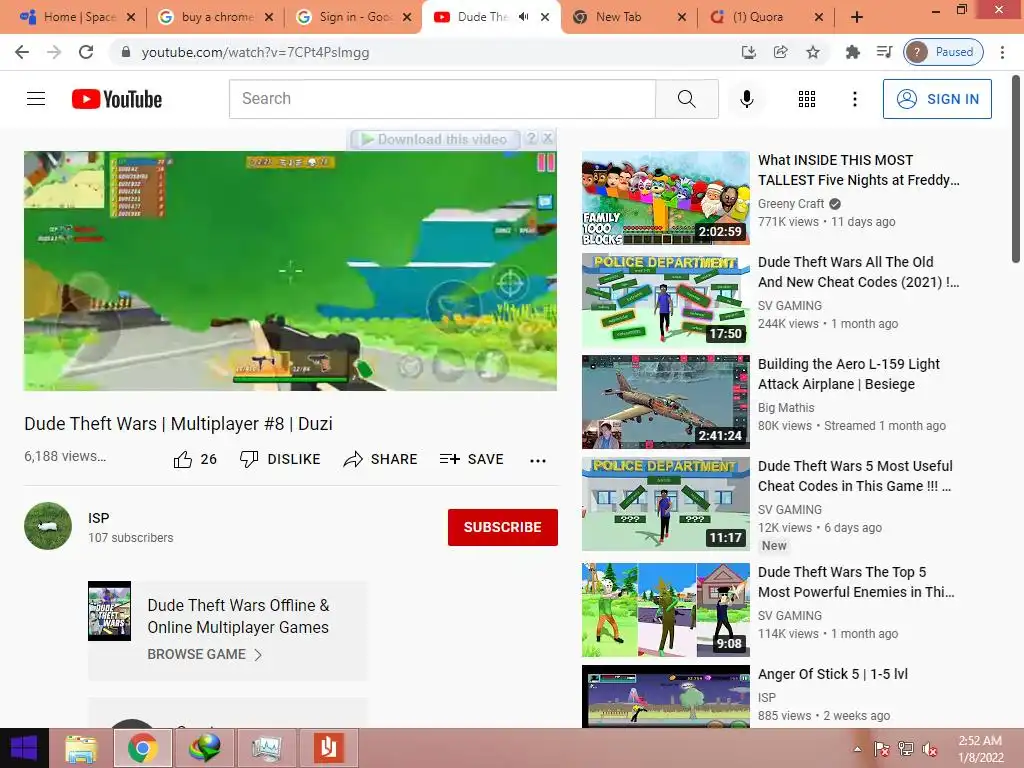Viewport: 1024px width, 768px height.
Task: Bookmark this page with the star icon
Action: 812,52
